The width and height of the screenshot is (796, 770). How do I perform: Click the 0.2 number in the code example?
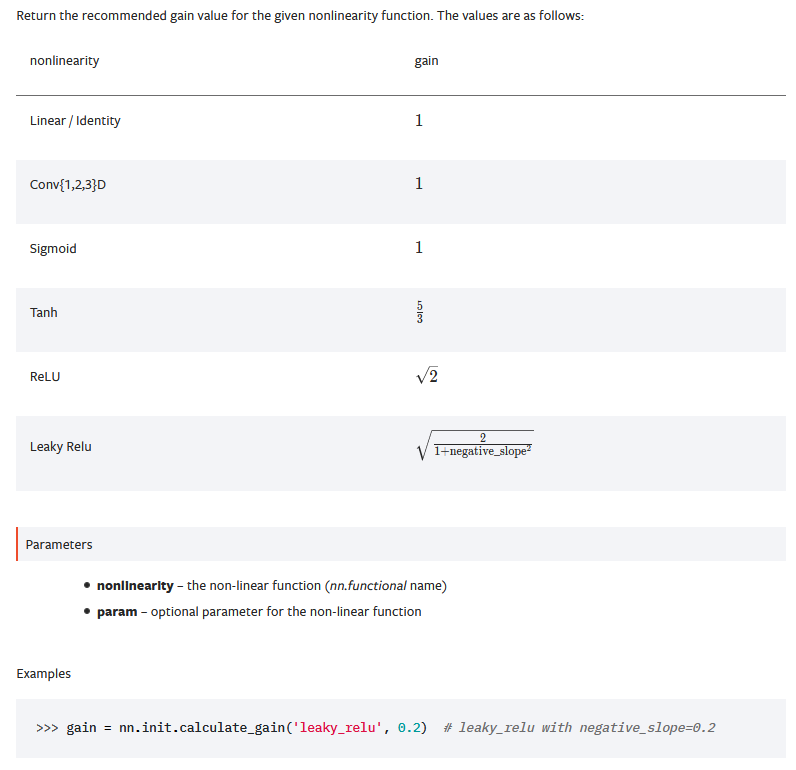point(409,728)
